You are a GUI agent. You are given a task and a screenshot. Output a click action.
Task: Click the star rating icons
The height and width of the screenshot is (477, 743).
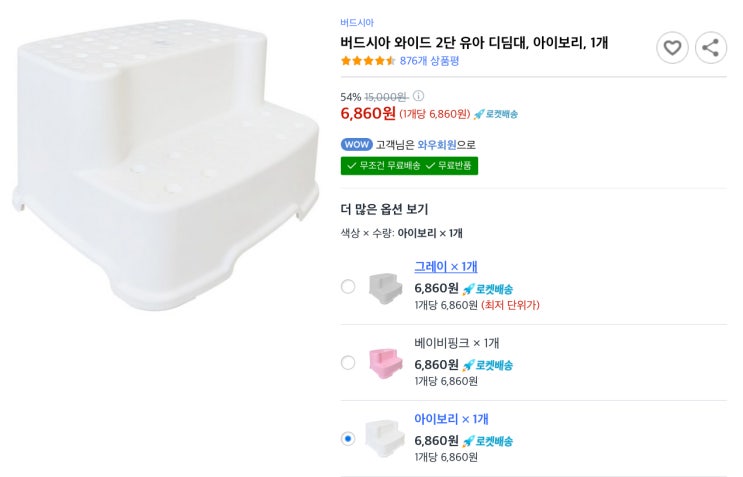[368, 61]
